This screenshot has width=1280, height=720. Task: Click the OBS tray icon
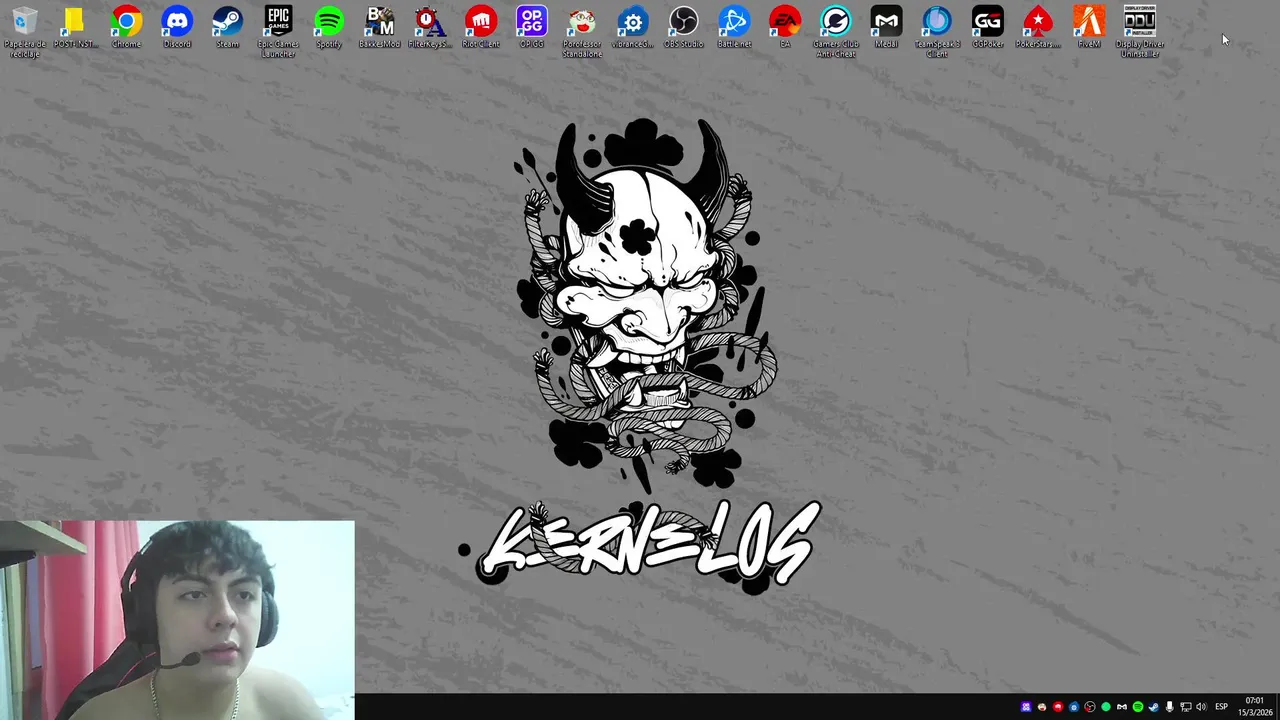[x=1090, y=707]
